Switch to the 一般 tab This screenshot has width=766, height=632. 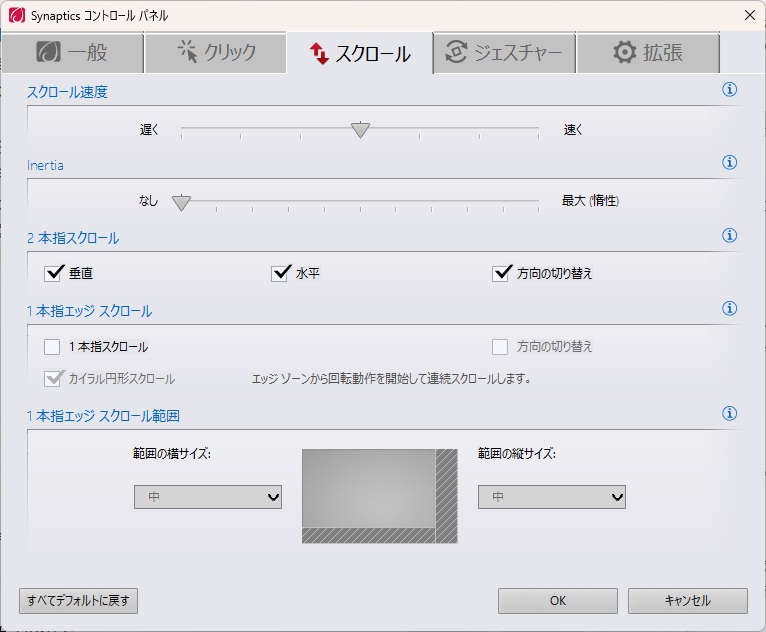point(72,52)
